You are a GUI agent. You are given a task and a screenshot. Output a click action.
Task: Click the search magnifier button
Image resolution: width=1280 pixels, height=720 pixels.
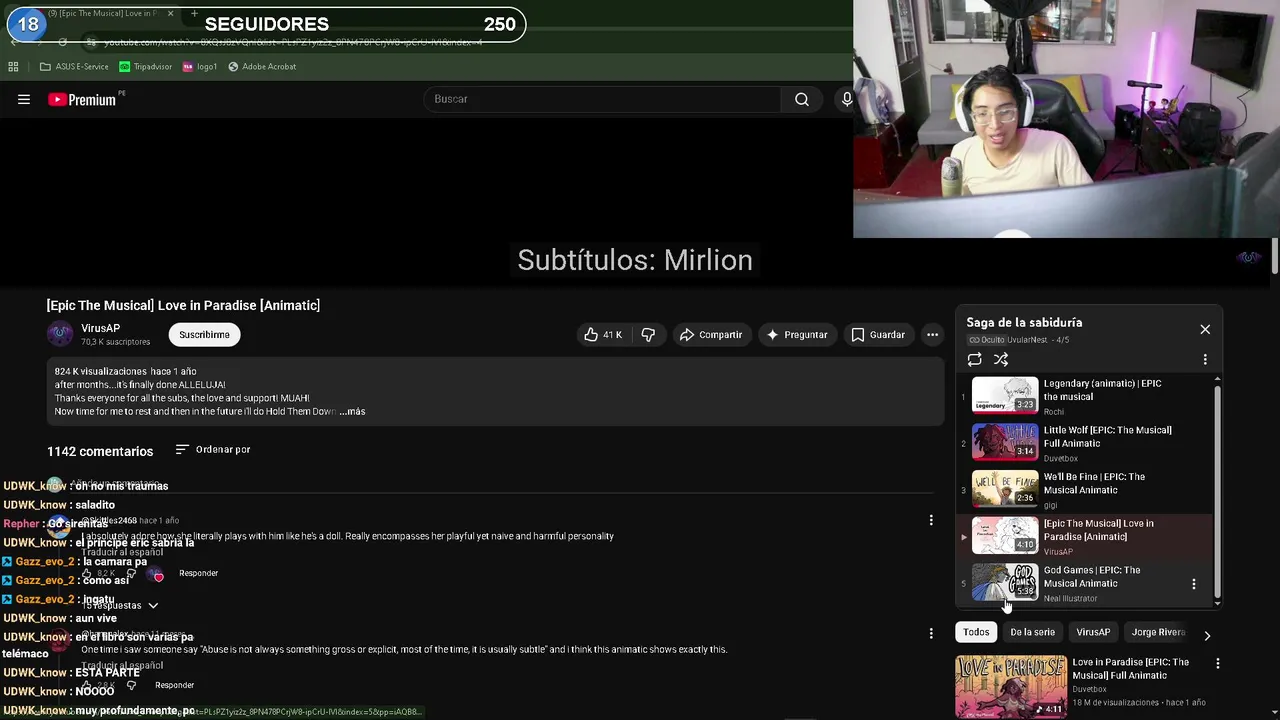pyautogui.click(x=802, y=99)
